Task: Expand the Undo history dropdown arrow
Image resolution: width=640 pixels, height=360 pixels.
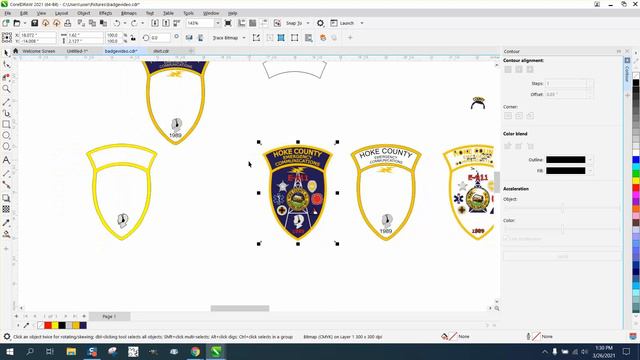Action: tap(124, 23)
